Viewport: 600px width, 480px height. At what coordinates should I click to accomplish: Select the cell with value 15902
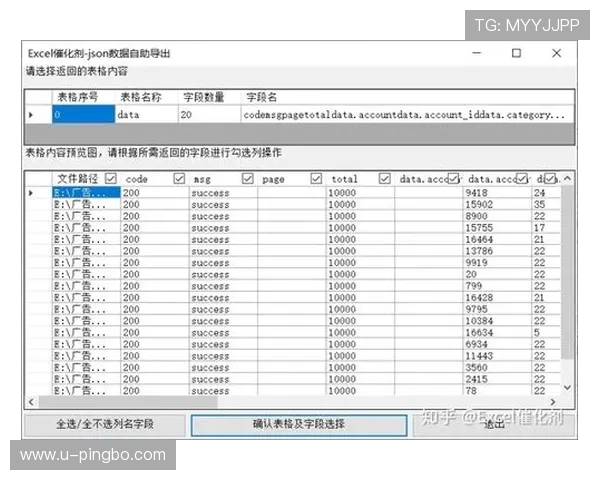497,204
